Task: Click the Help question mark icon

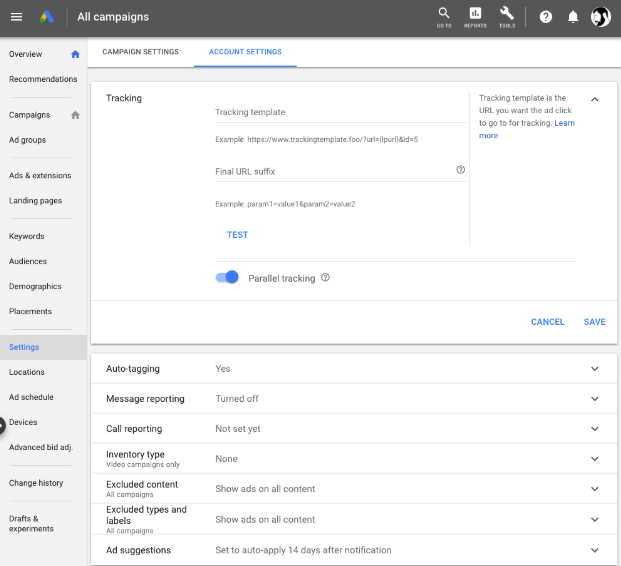Action: click(x=546, y=17)
